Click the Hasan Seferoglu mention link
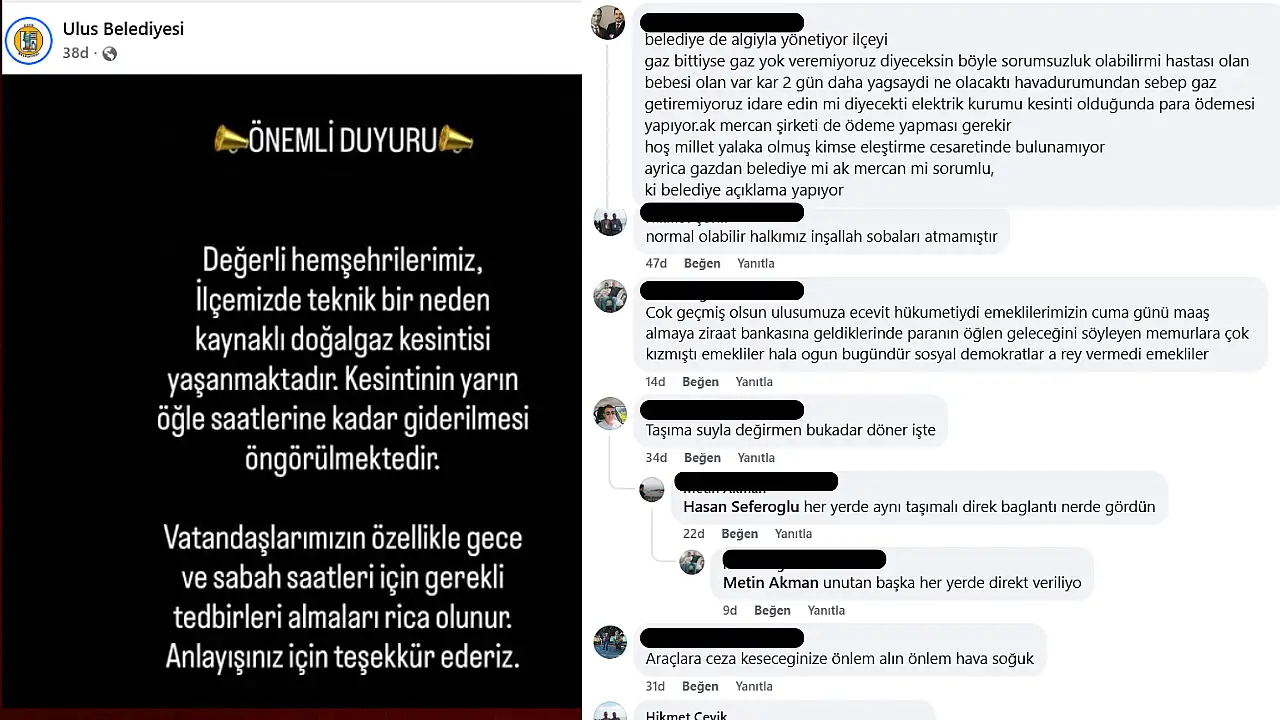1280x720 pixels. pos(741,507)
